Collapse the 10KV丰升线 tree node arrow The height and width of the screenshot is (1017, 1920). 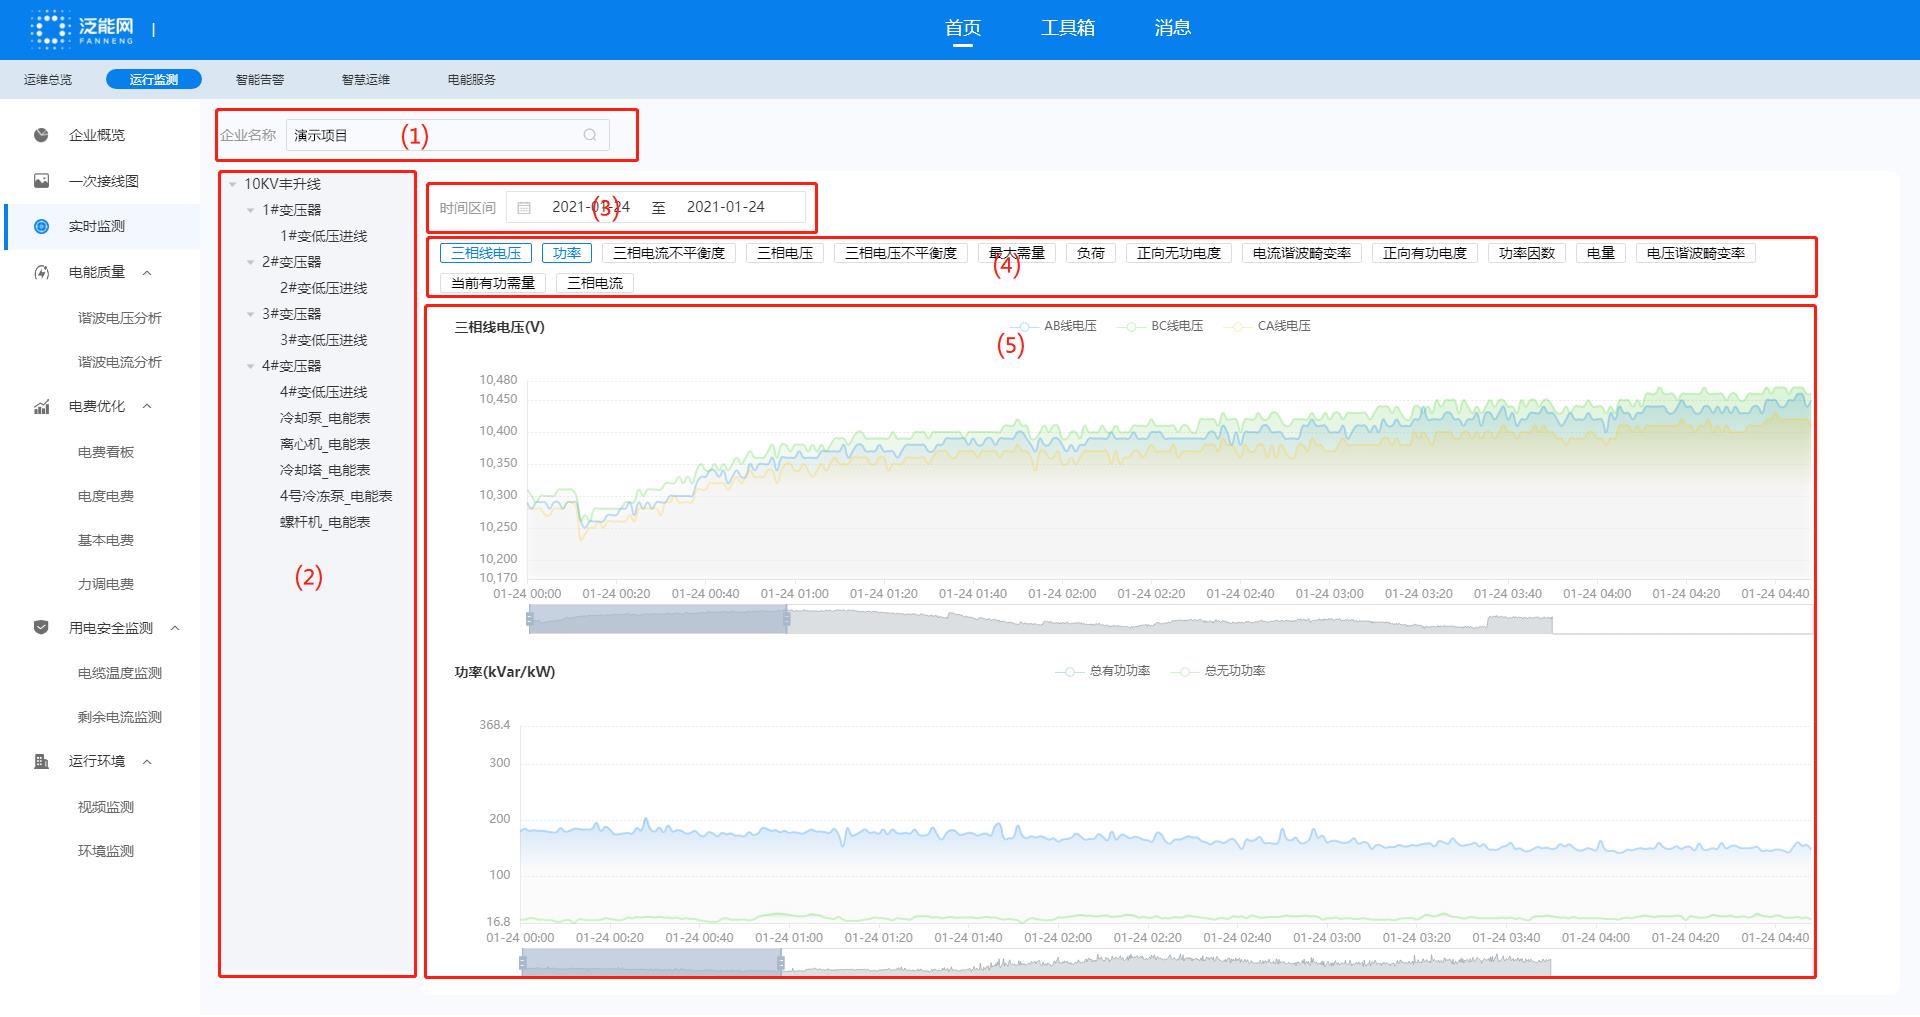232,184
